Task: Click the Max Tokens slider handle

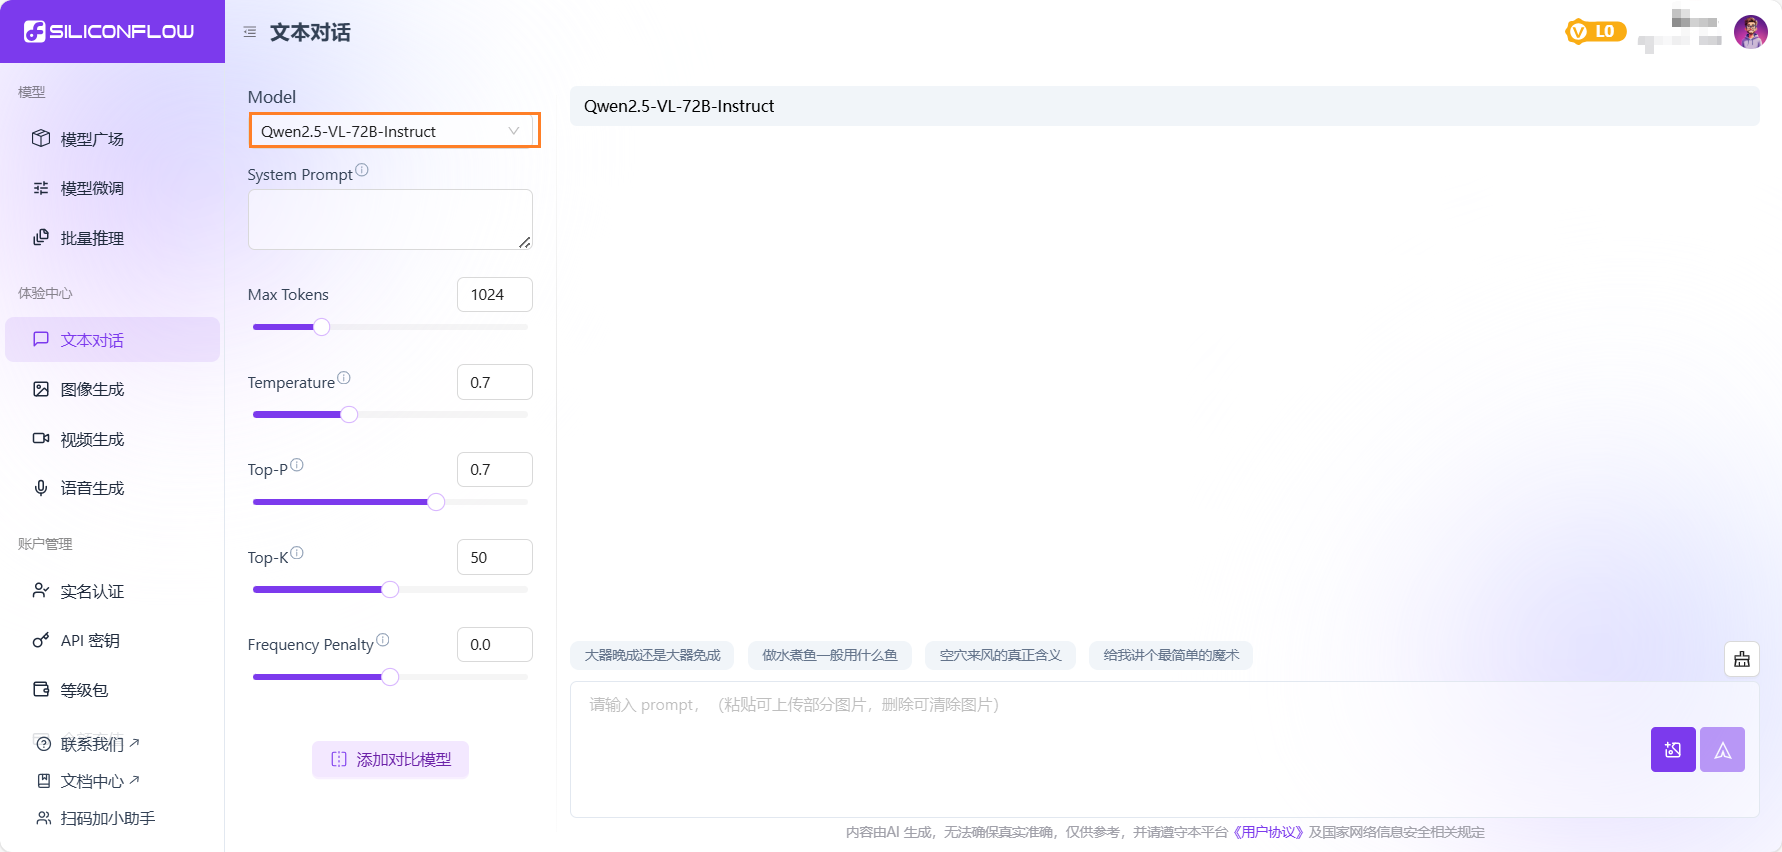Action: (321, 327)
